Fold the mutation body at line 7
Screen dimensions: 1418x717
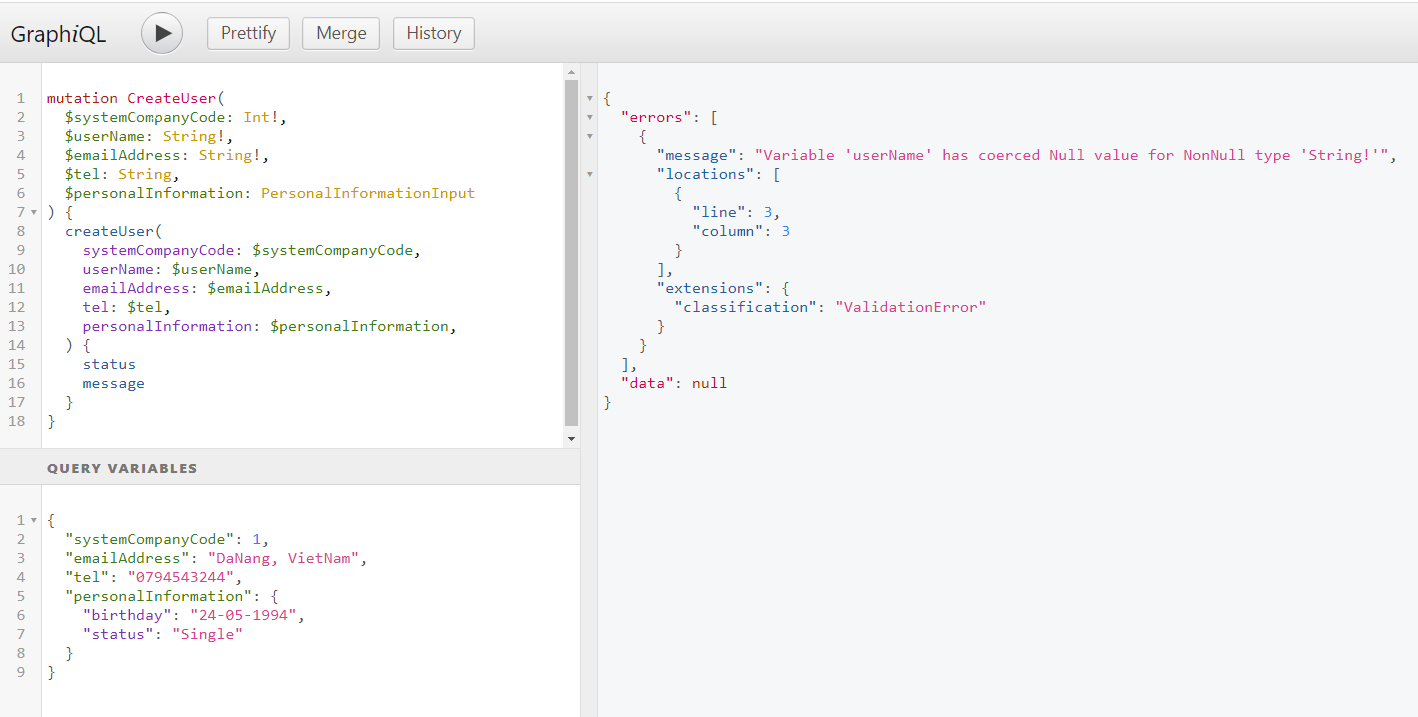pos(35,213)
